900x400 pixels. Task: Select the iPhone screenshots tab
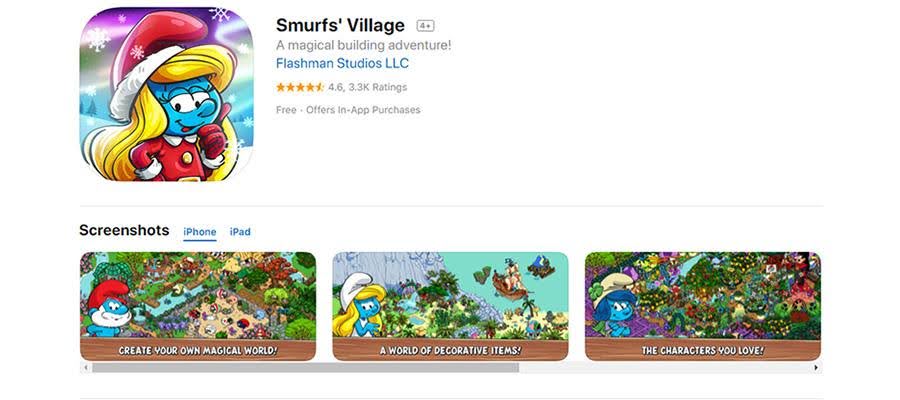[200, 232]
